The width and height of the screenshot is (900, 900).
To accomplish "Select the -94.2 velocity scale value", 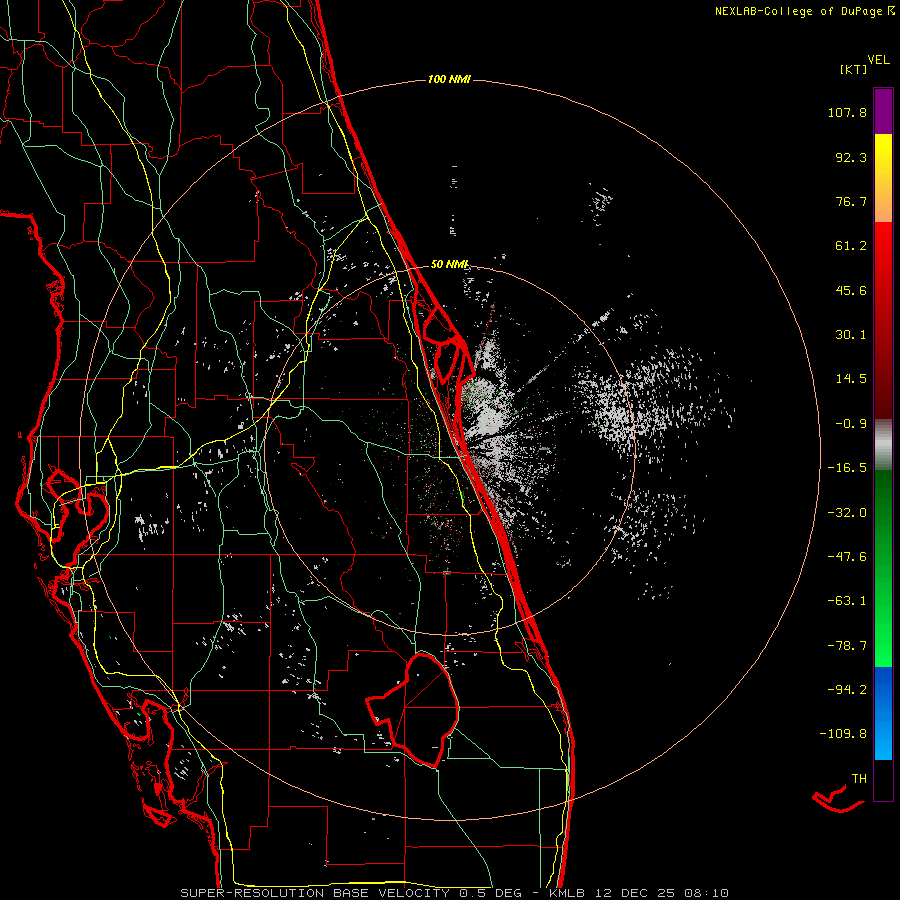I will tap(847, 689).
